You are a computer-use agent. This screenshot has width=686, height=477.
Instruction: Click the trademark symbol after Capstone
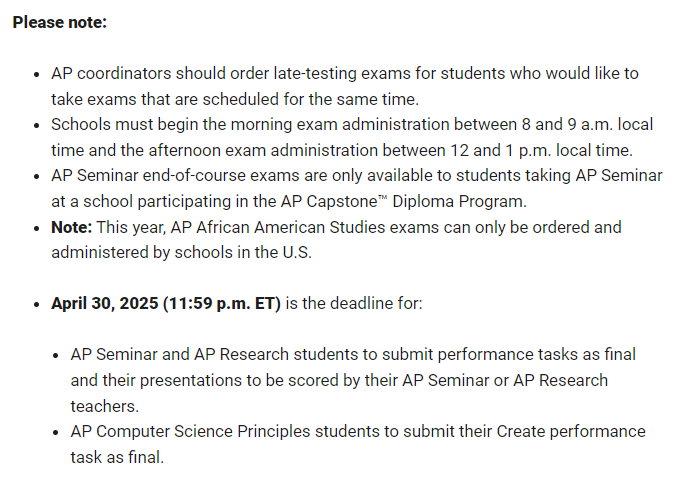point(382,198)
